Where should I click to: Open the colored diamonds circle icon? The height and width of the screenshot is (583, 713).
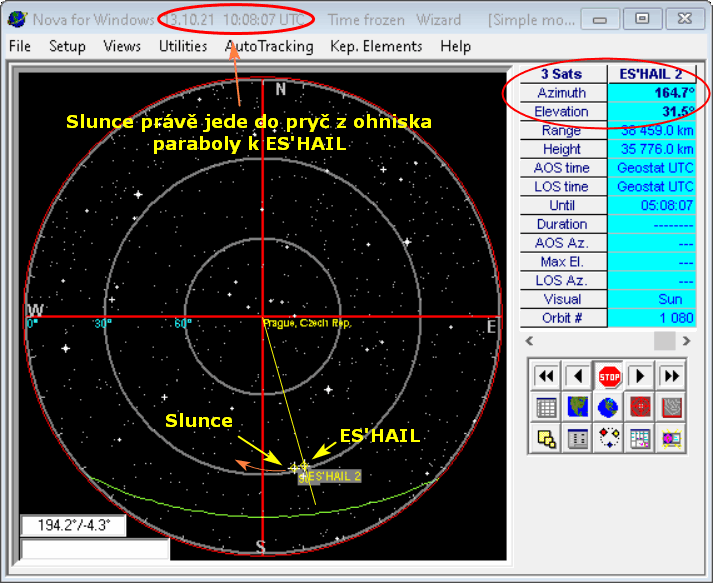pos(609,438)
